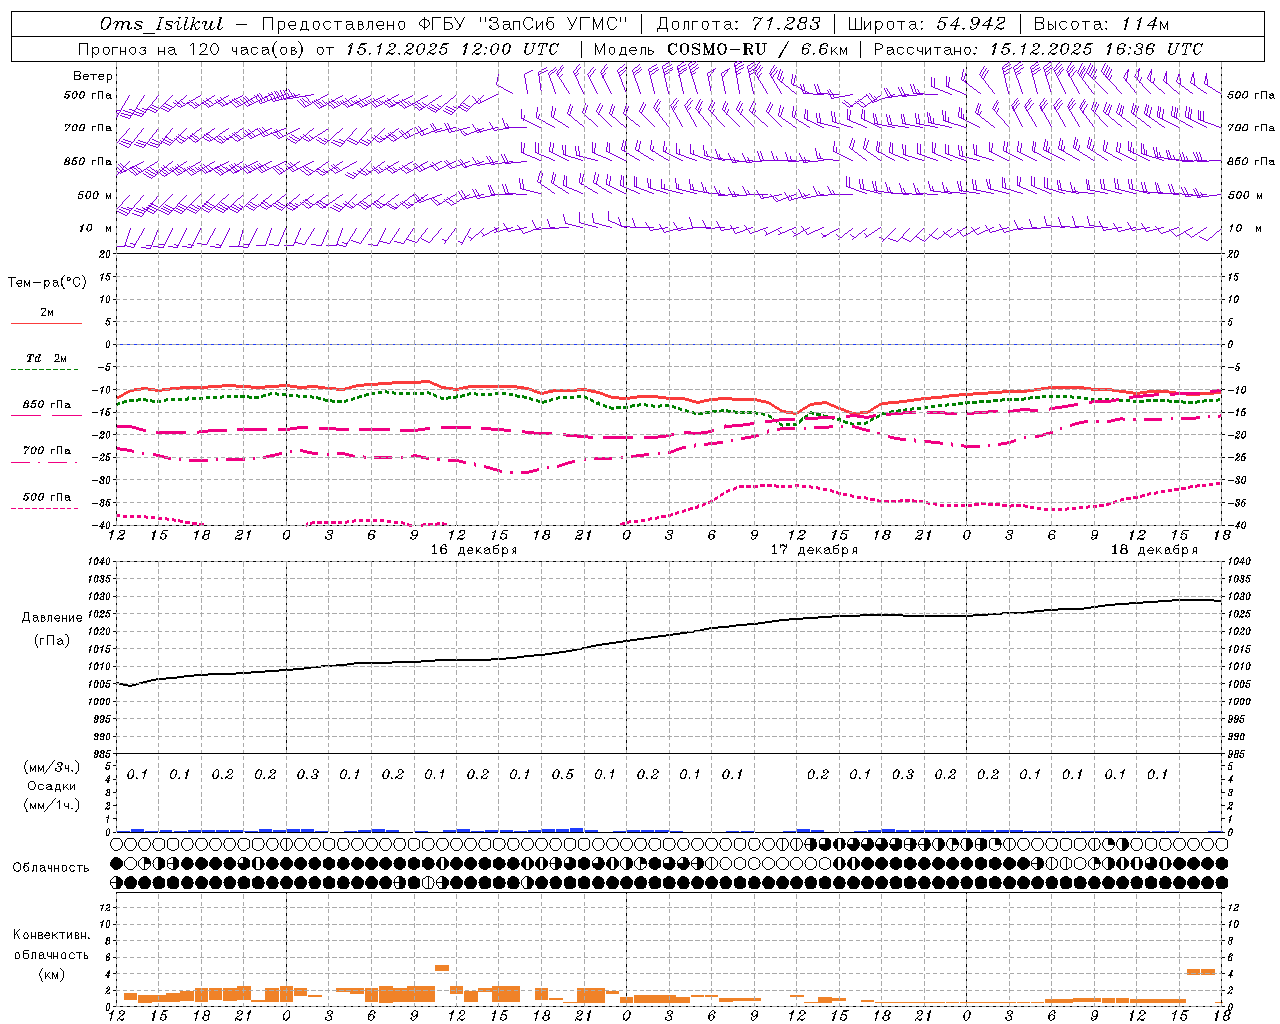Click the 500 м wind level label on left
The width and height of the screenshot is (1280, 1024).
point(95,195)
